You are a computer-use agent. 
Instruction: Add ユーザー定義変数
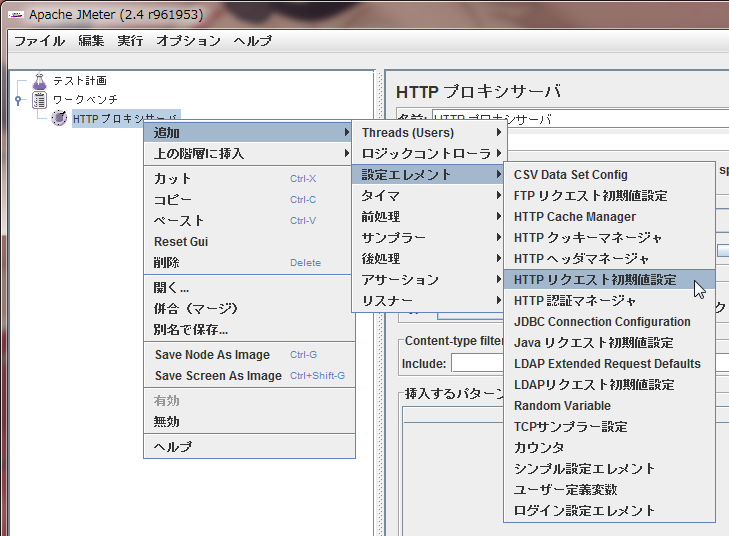pyautogui.click(x=609, y=490)
